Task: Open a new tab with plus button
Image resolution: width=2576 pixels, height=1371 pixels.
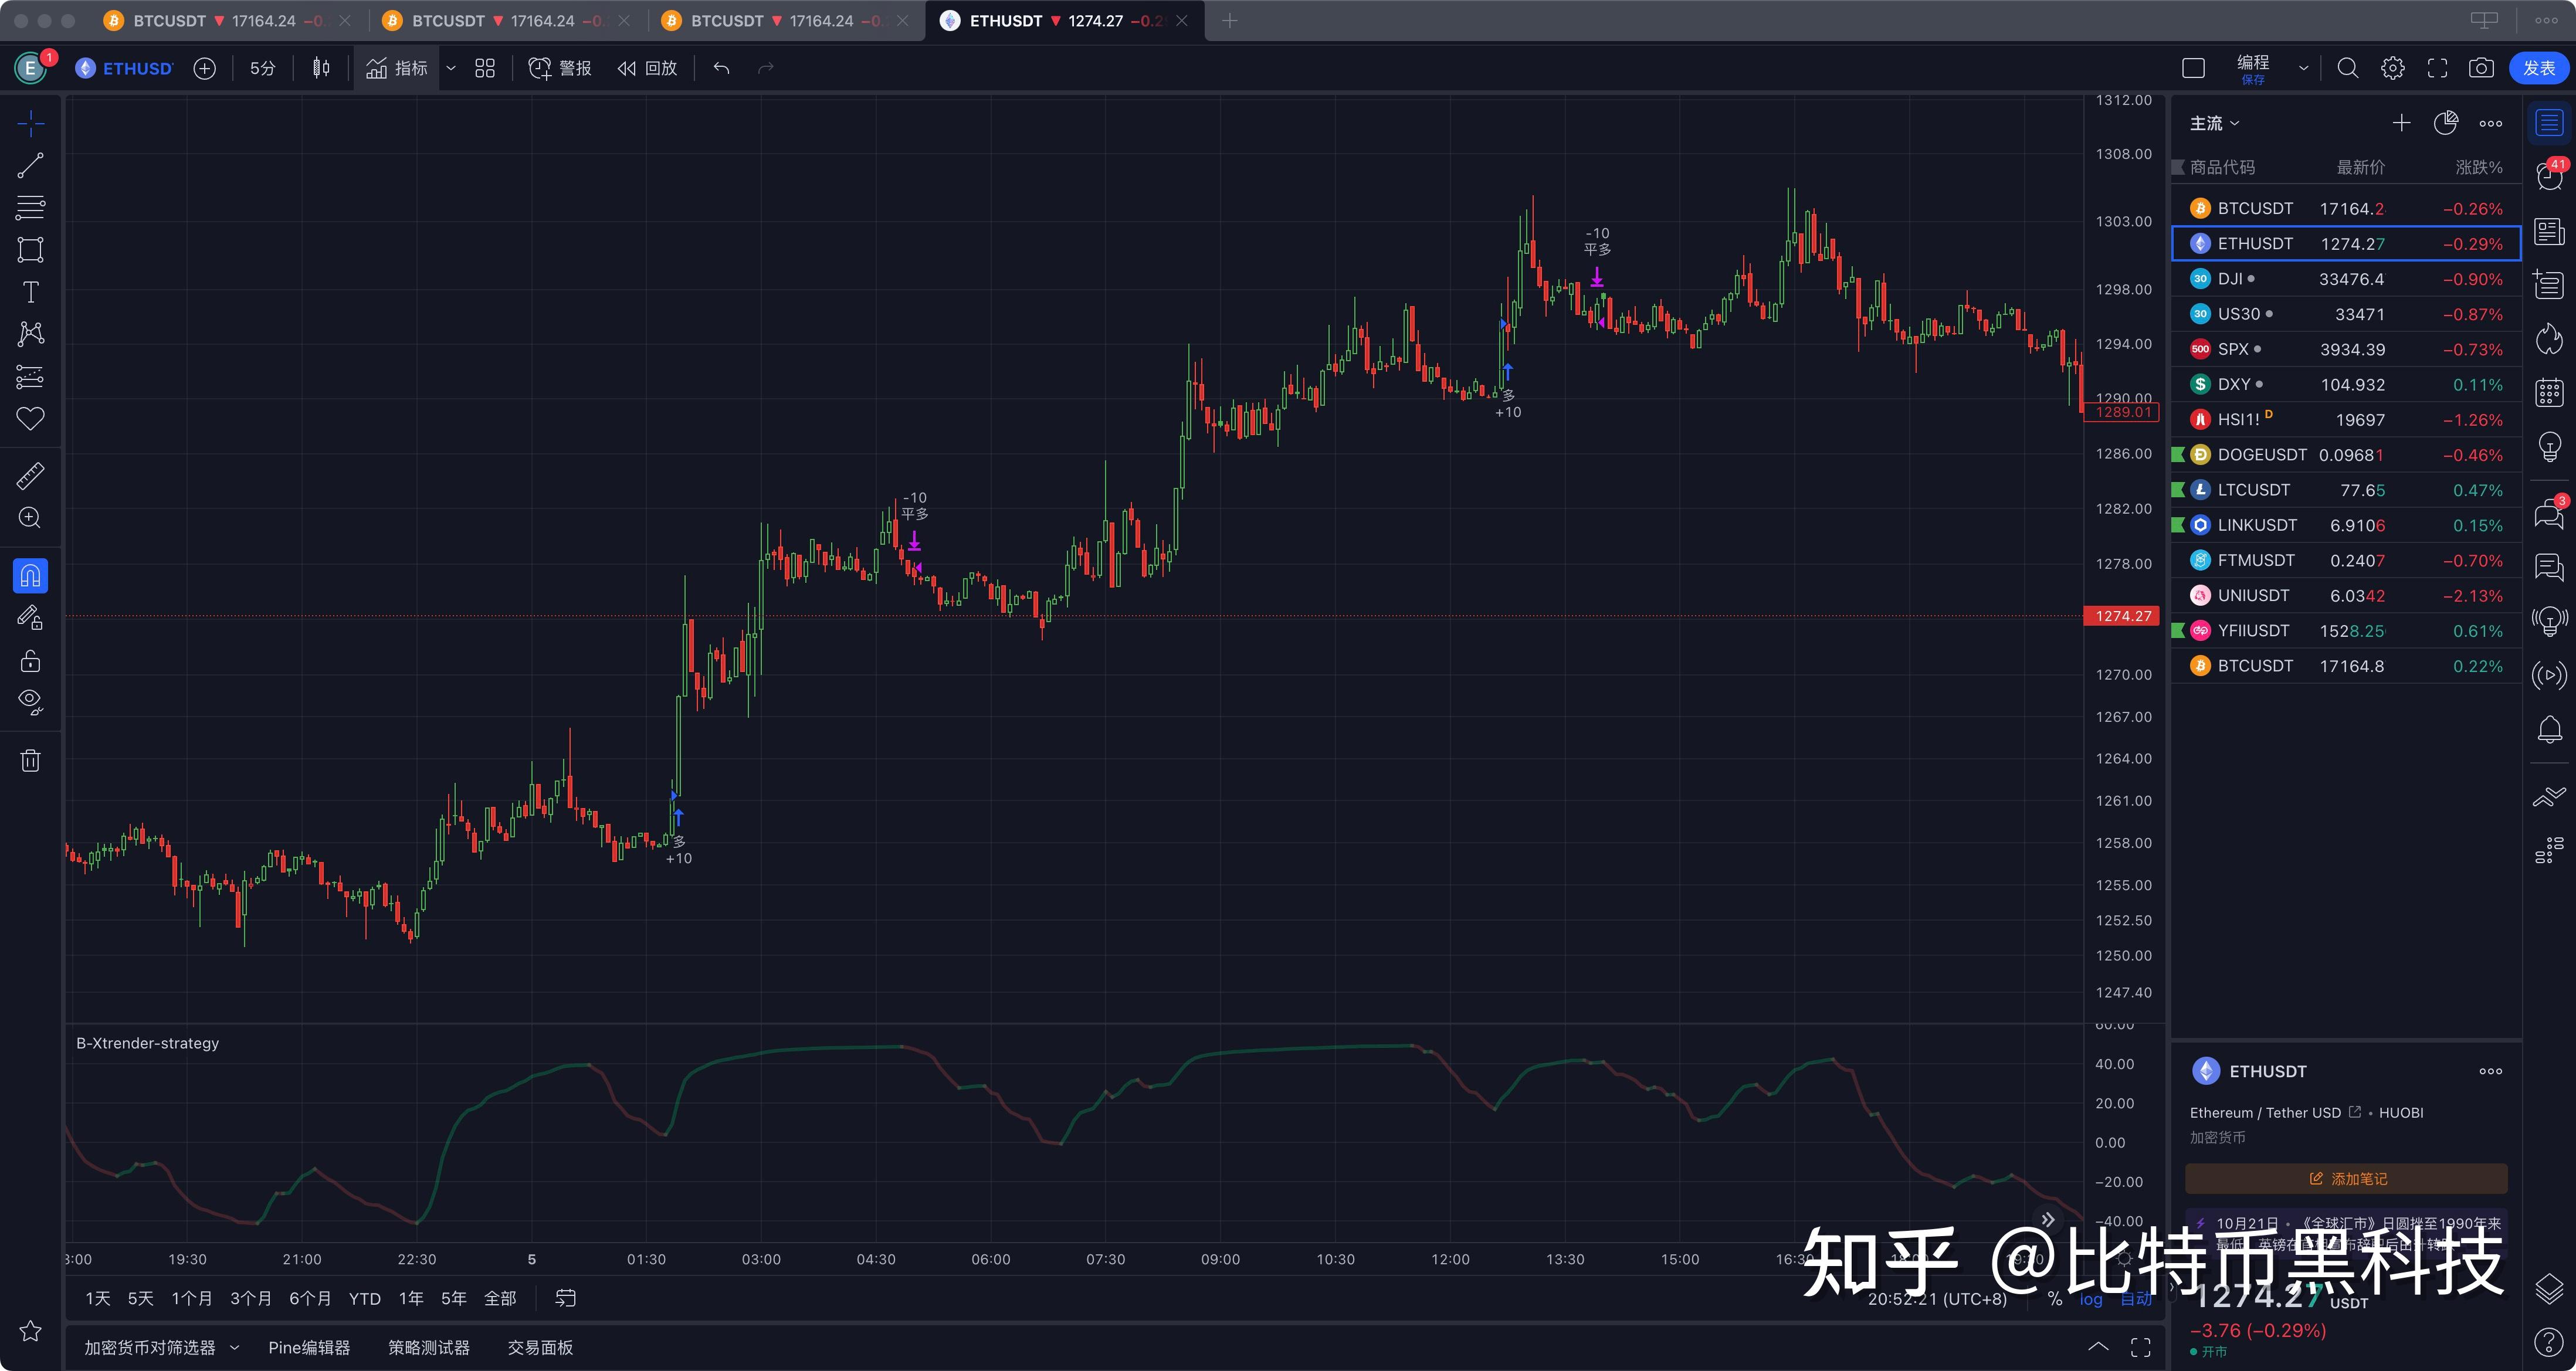Action: (x=1230, y=21)
